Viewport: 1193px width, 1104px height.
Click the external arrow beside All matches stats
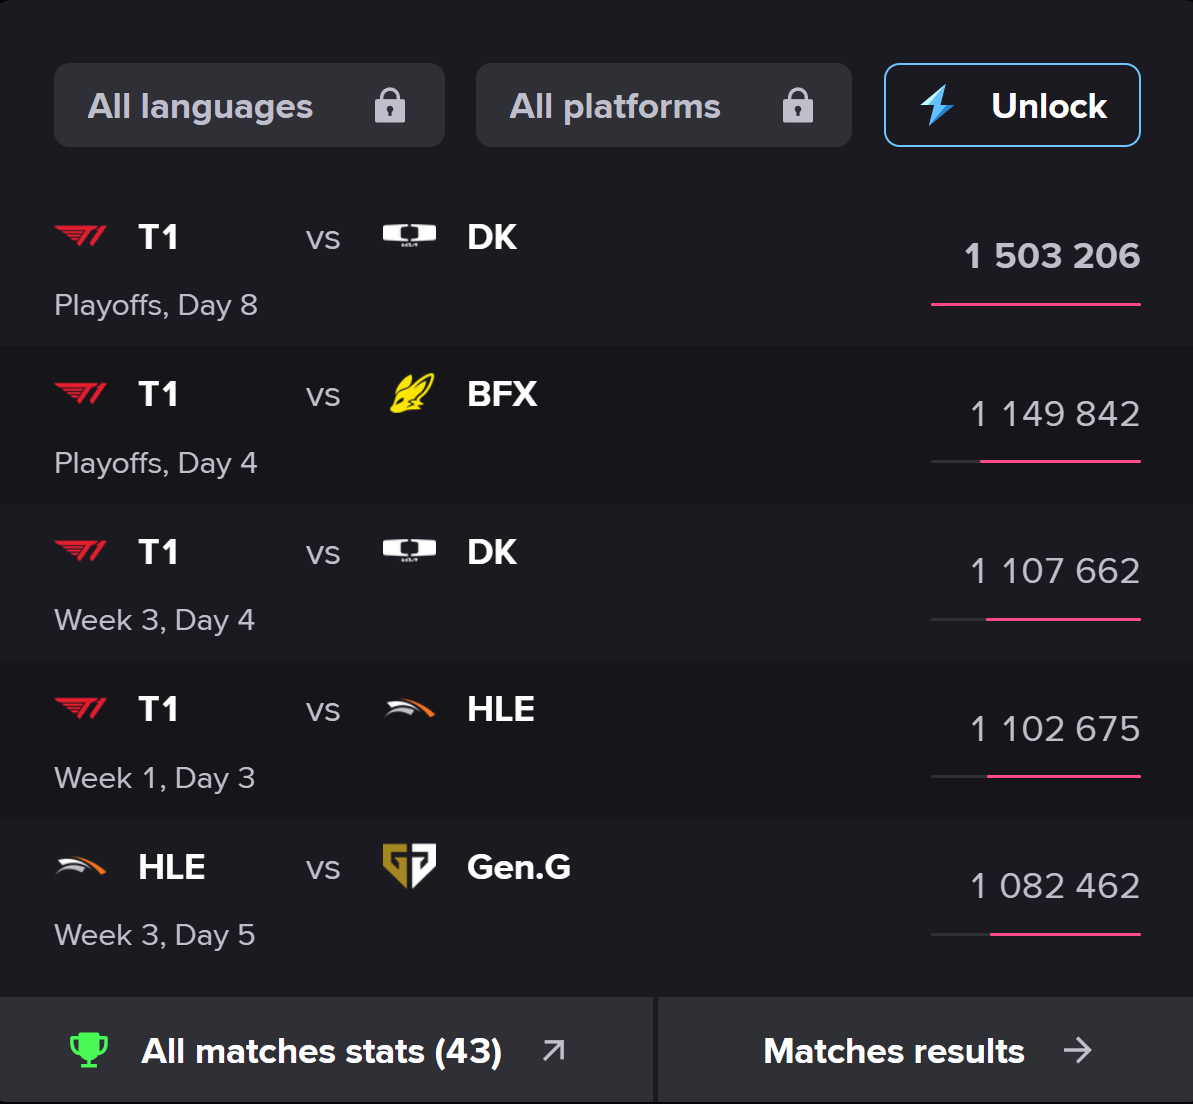[x=553, y=1050]
